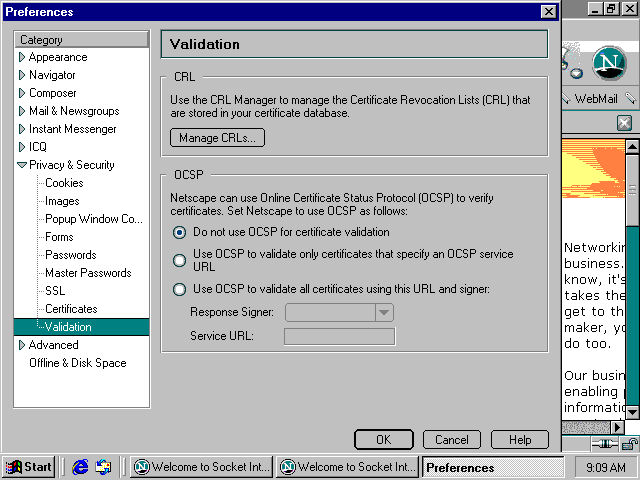Click scroll down arrow in the browser window
Viewport: 640px width, 480px height.
pyautogui.click(x=632, y=412)
